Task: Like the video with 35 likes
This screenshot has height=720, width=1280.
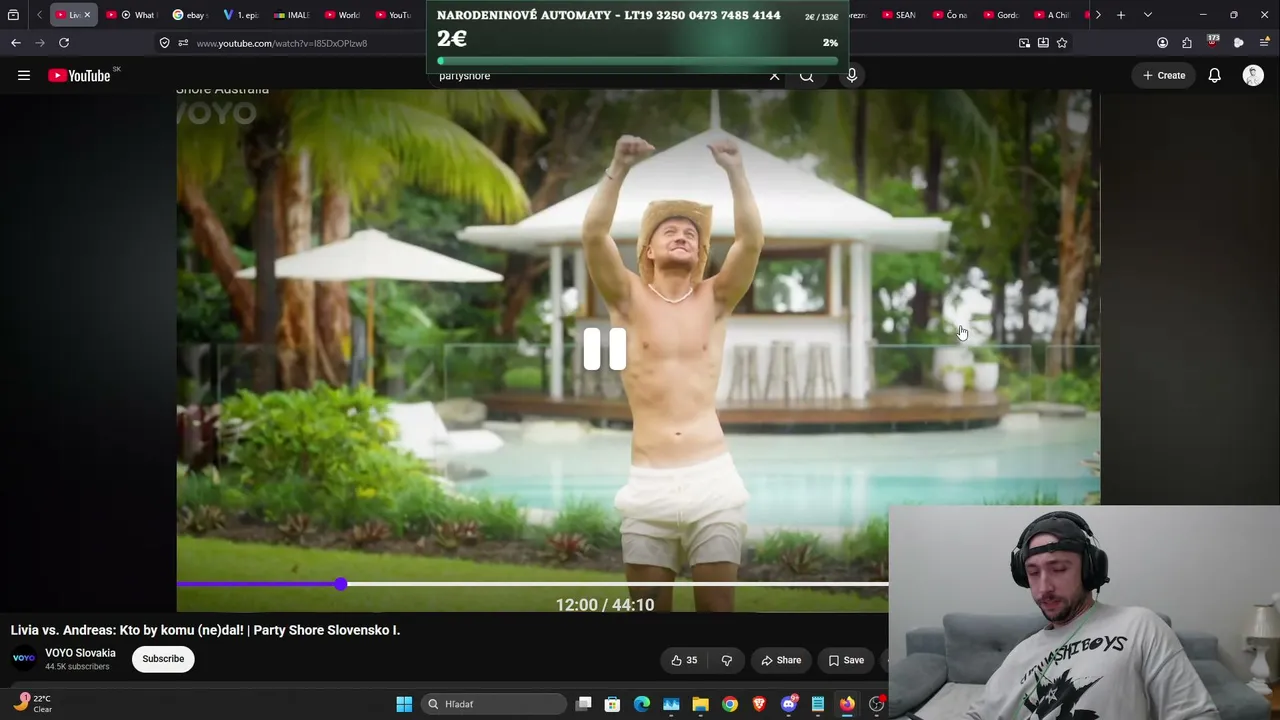Action: tap(685, 660)
